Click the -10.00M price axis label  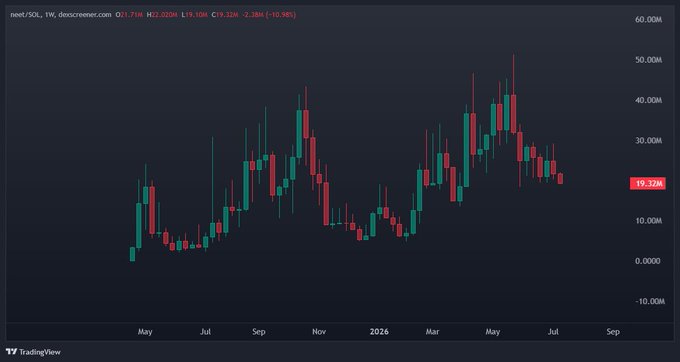[649, 301]
